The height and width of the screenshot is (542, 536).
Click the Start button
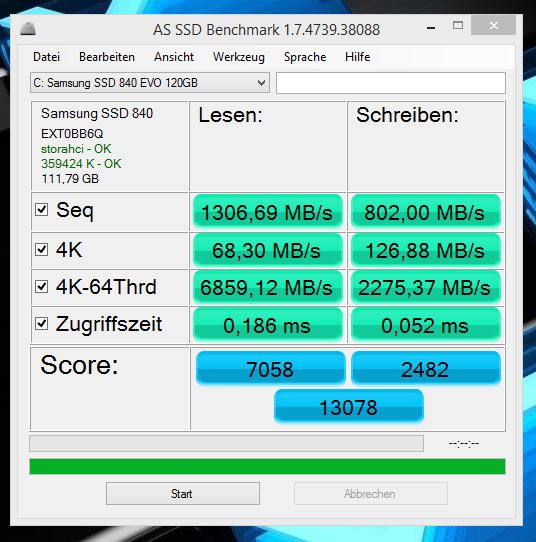point(183,494)
